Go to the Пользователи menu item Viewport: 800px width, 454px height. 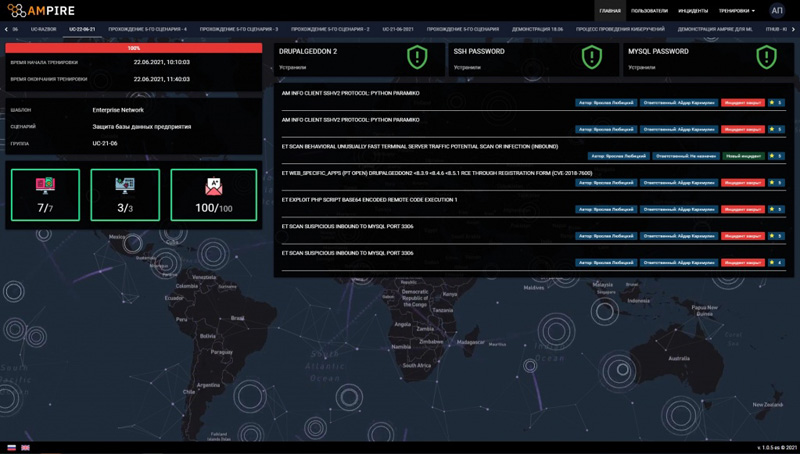(649, 11)
